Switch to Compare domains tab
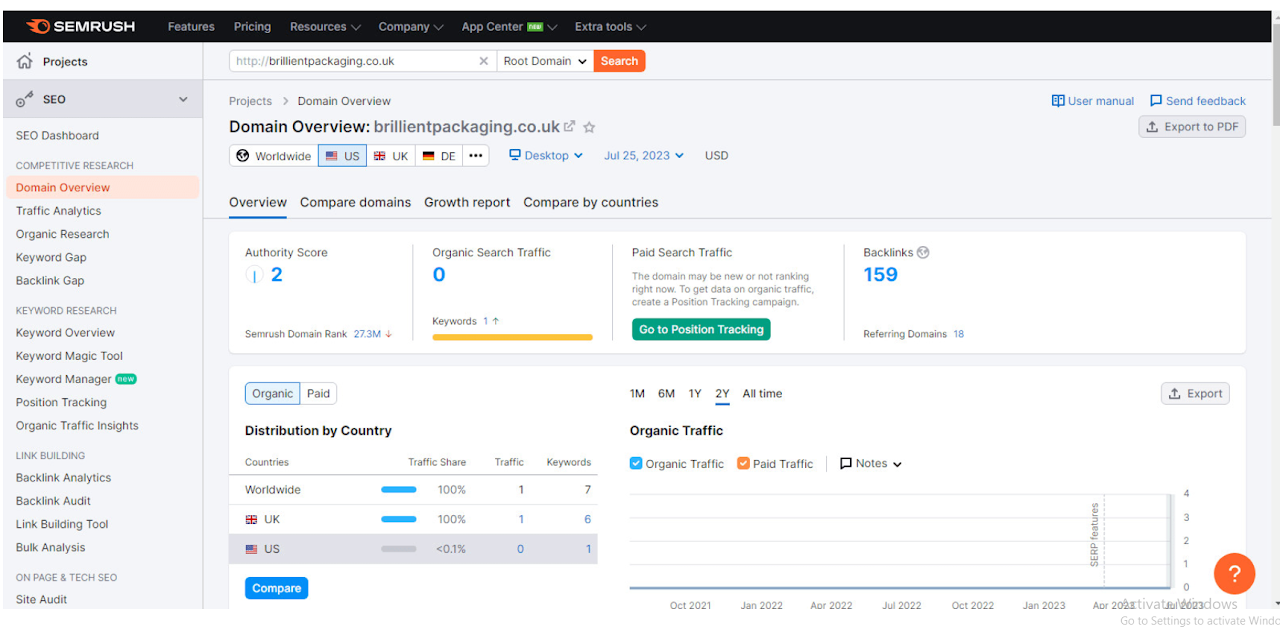1280x644 pixels. pyautogui.click(x=355, y=202)
